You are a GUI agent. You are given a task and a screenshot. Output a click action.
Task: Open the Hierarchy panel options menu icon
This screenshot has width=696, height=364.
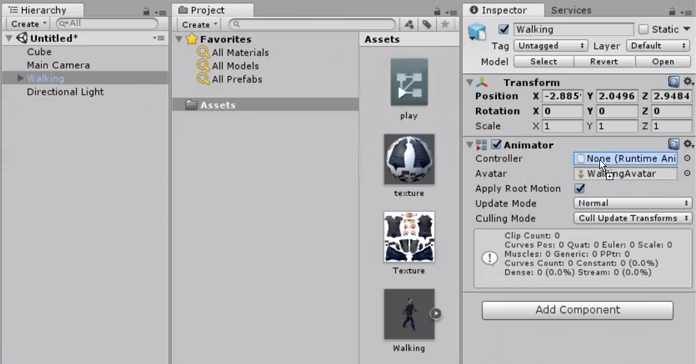160,12
